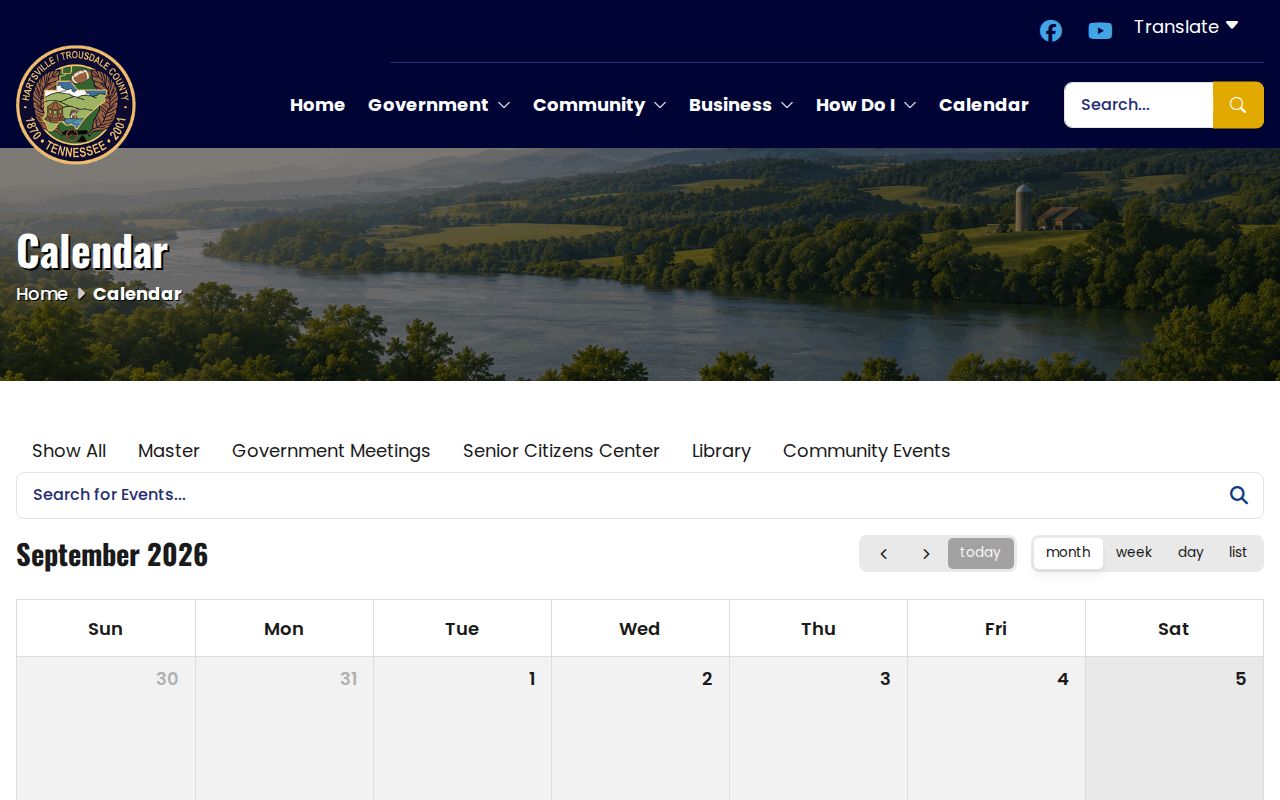
Task: Click the Sun column header
Action: pos(105,629)
